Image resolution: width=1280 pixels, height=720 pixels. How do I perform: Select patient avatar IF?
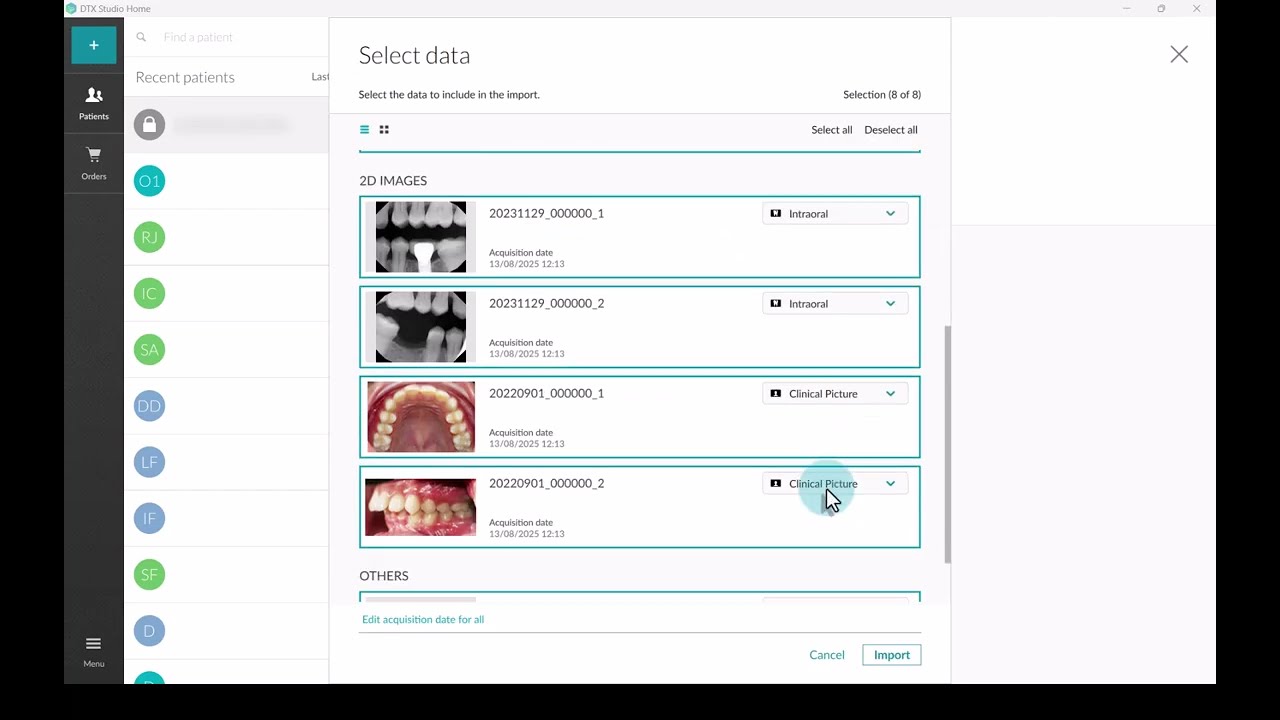(149, 518)
